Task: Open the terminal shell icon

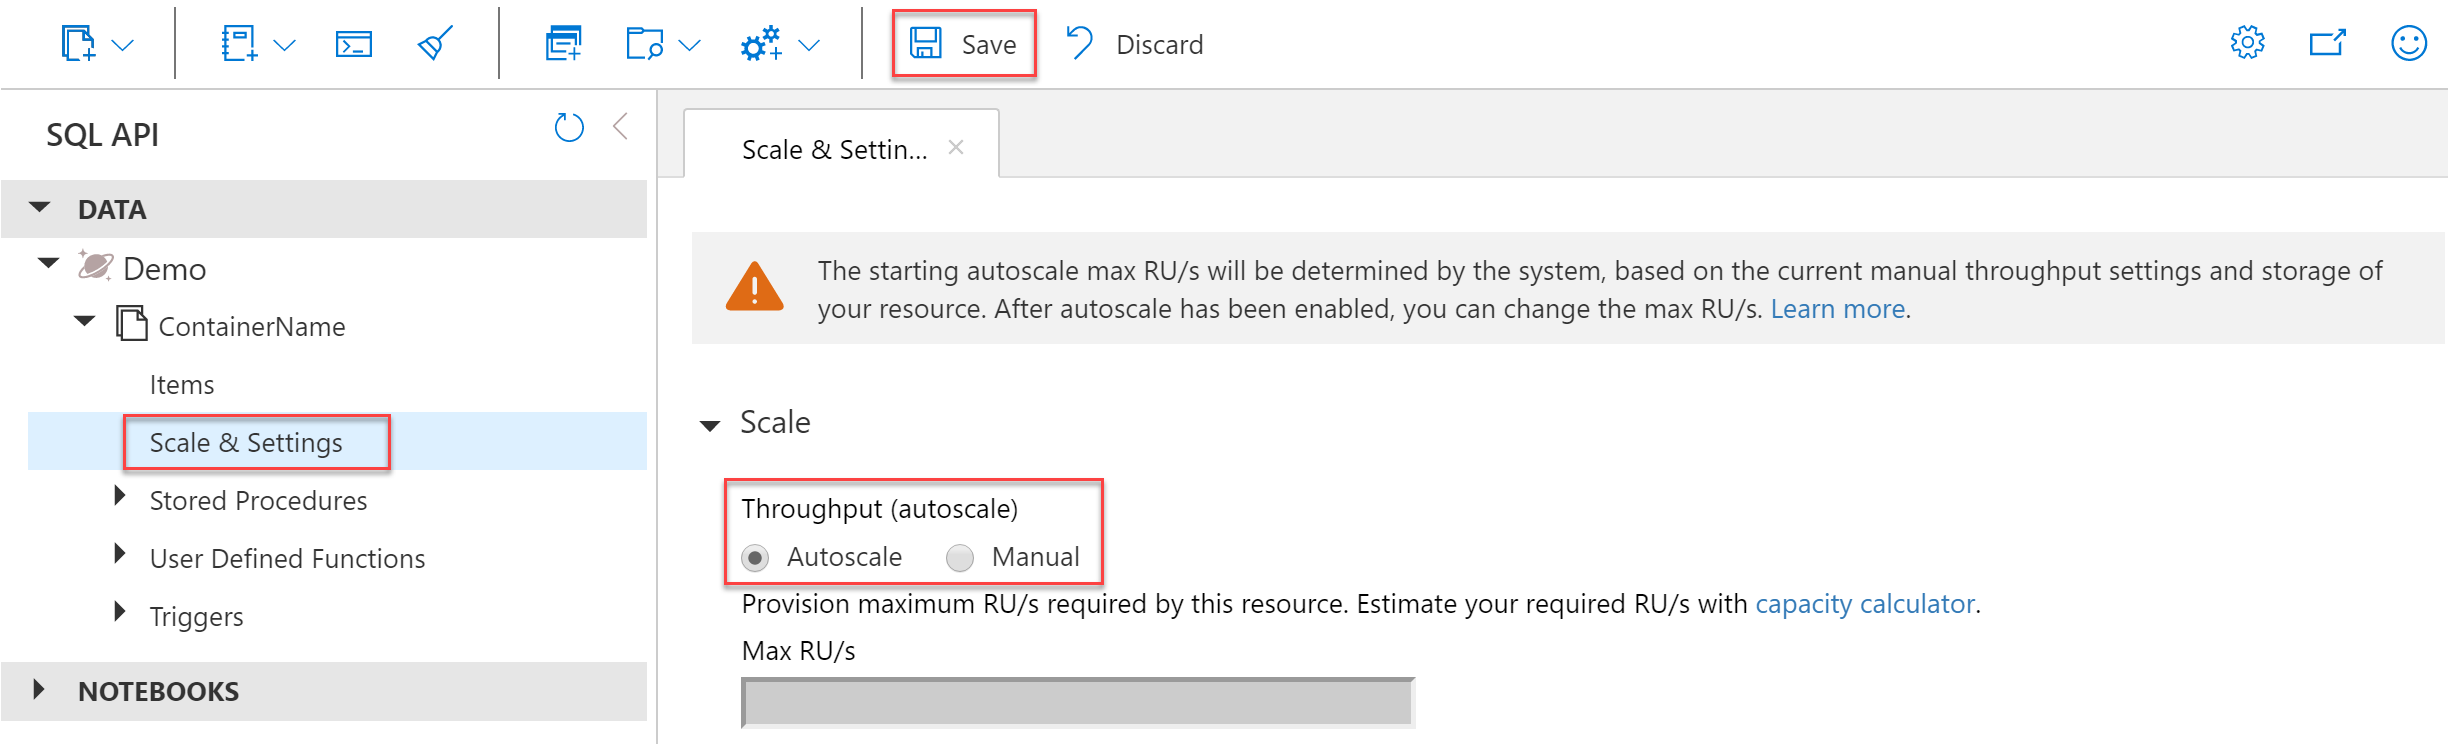Action: pyautogui.click(x=353, y=44)
